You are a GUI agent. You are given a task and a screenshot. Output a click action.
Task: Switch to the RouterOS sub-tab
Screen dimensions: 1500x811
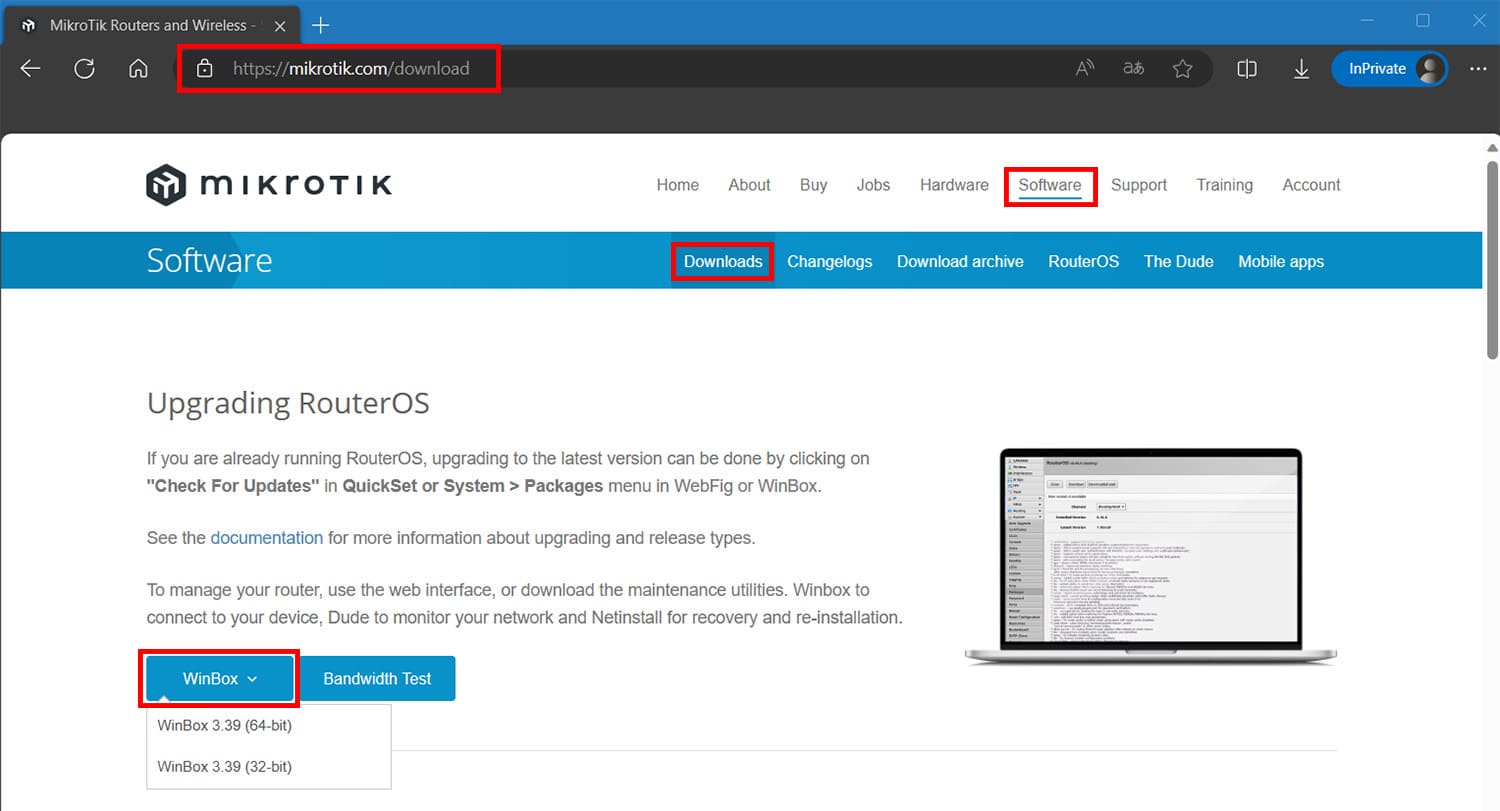[1083, 261]
